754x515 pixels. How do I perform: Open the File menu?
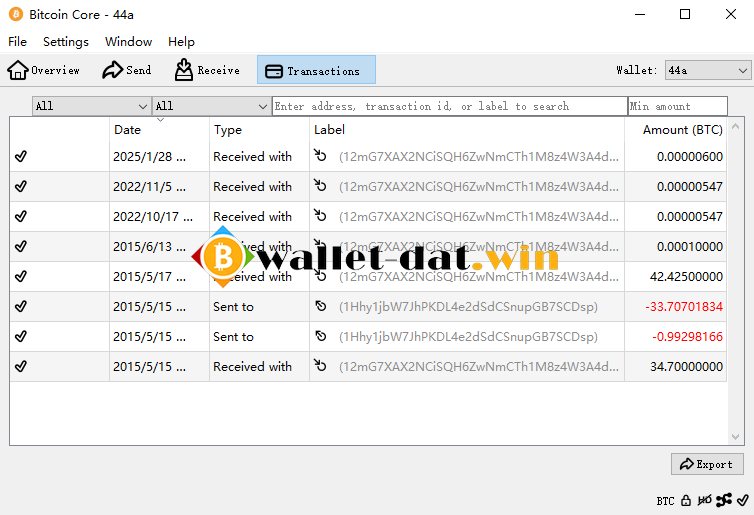pos(17,42)
